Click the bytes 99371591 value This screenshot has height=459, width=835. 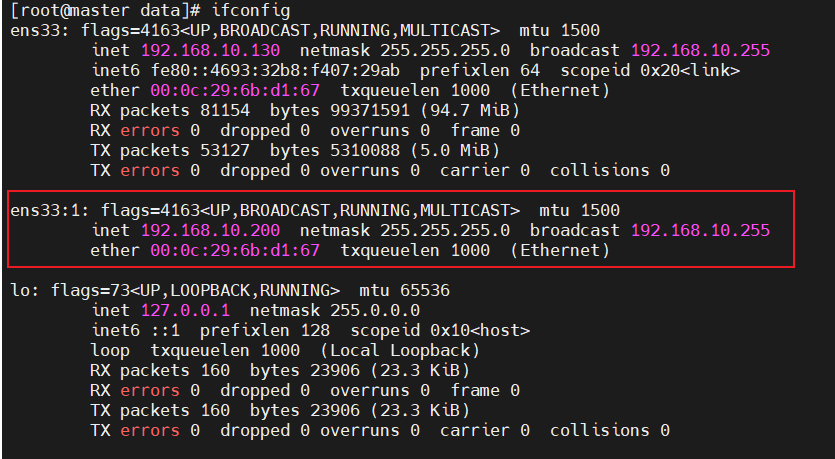[340, 110]
